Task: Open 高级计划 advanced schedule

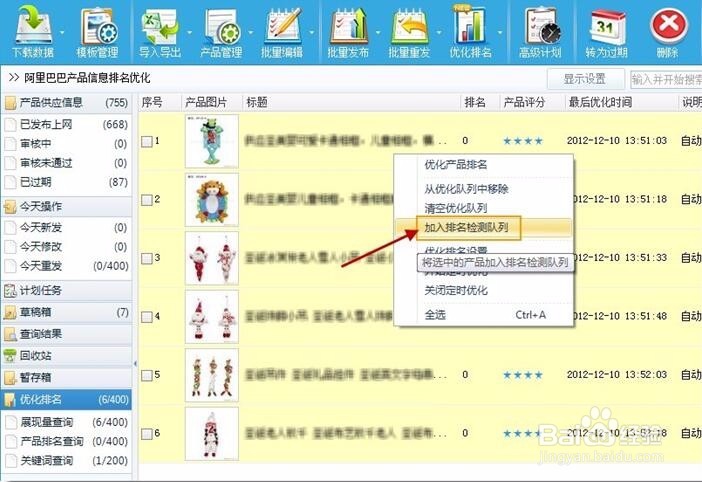Action: tap(541, 31)
